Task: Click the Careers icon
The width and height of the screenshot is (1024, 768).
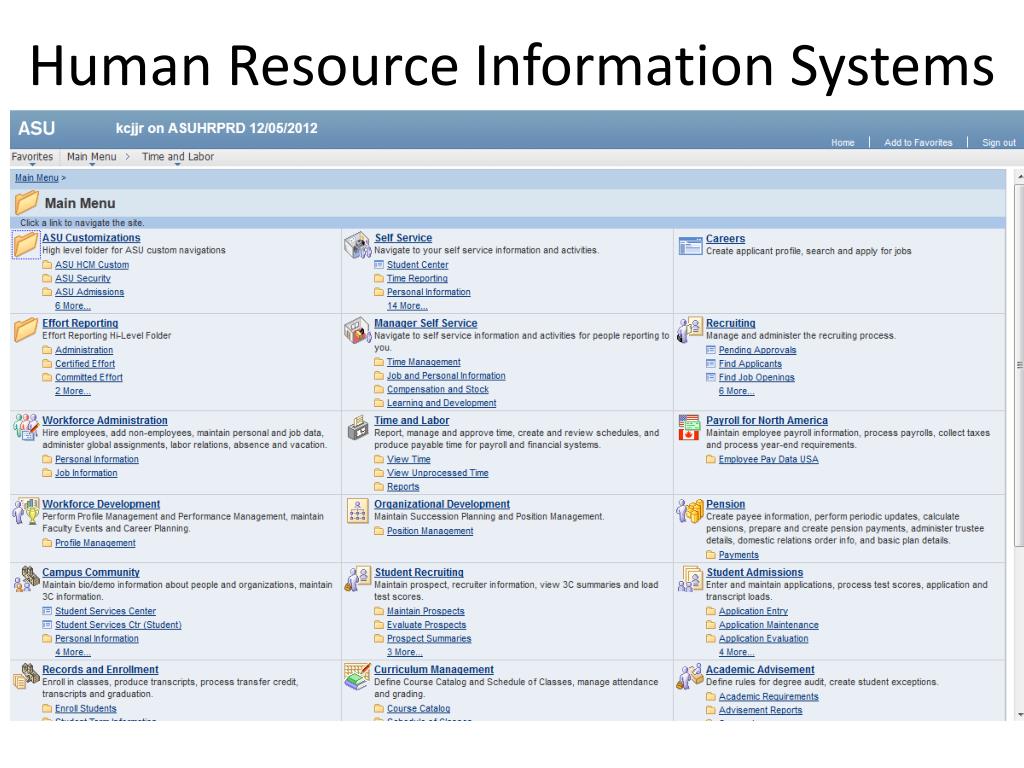Action: [x=690, y=246]
